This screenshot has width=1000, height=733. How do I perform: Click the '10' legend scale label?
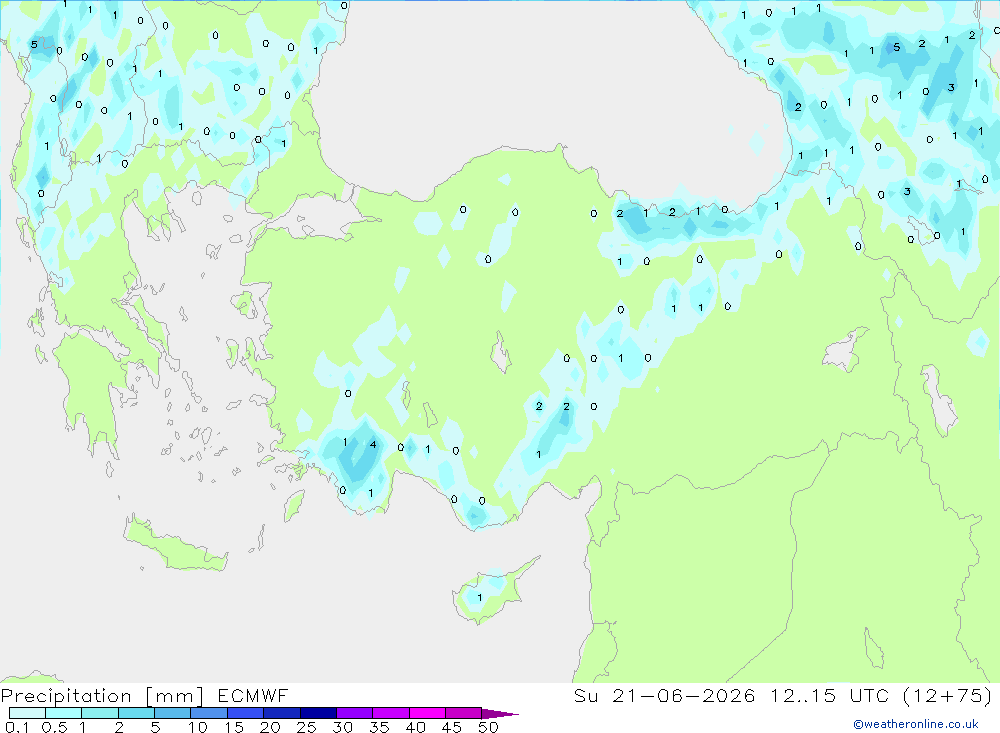pyautogui.click(x=198, y=727)
